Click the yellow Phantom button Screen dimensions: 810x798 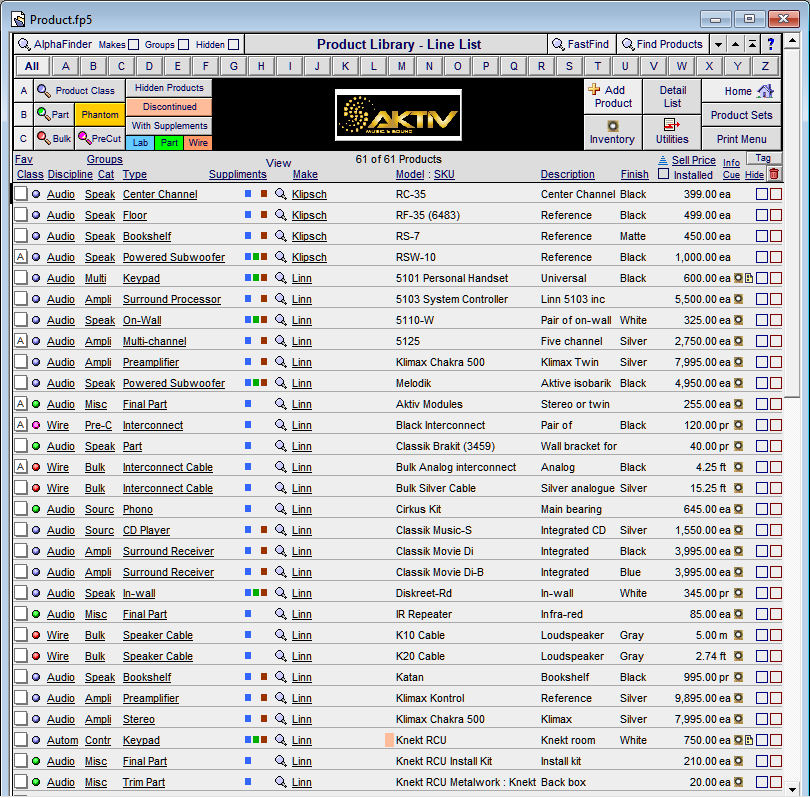tap(100, 115)
